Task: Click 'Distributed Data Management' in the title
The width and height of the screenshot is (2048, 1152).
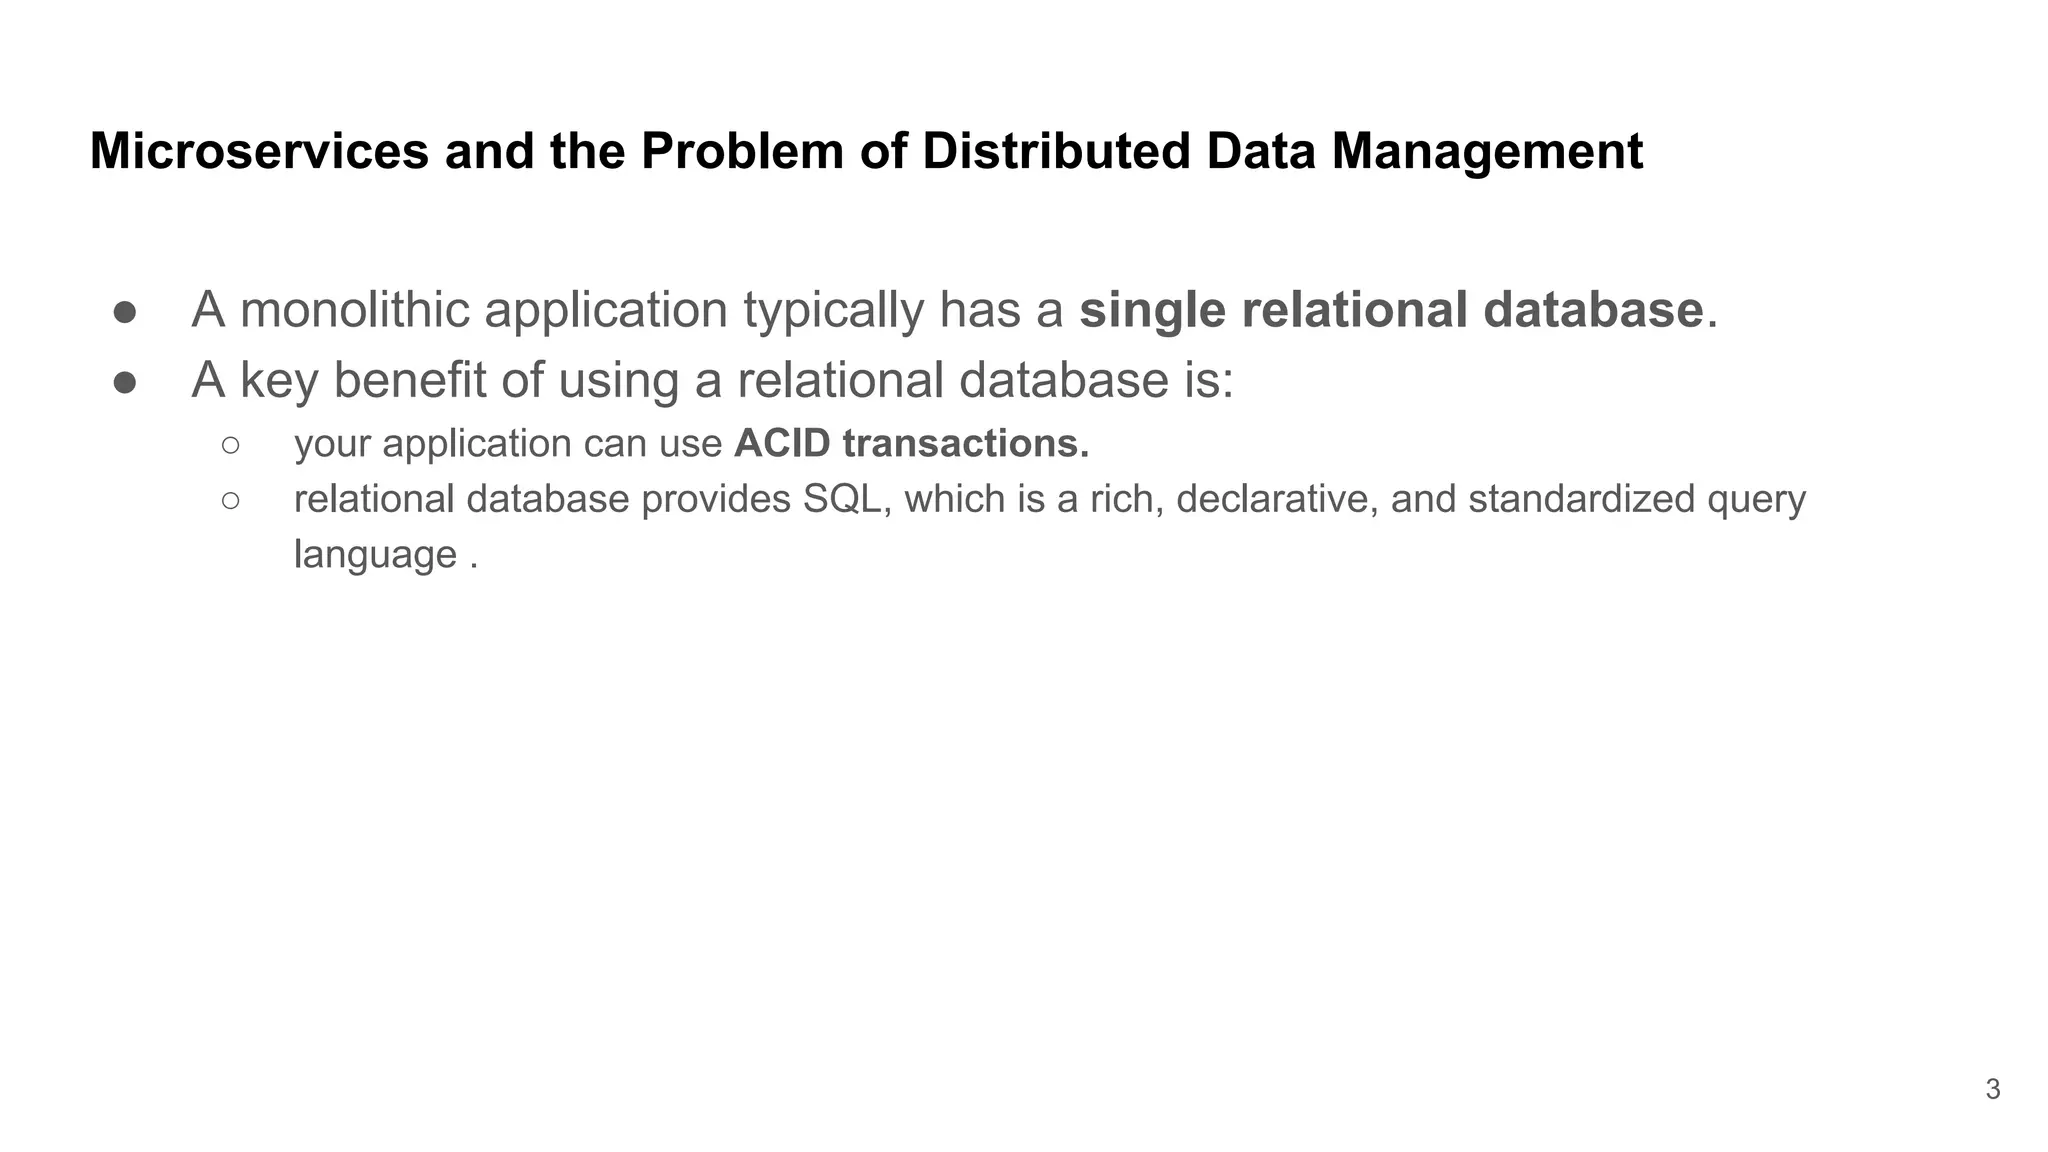Action: point(1282,152)
